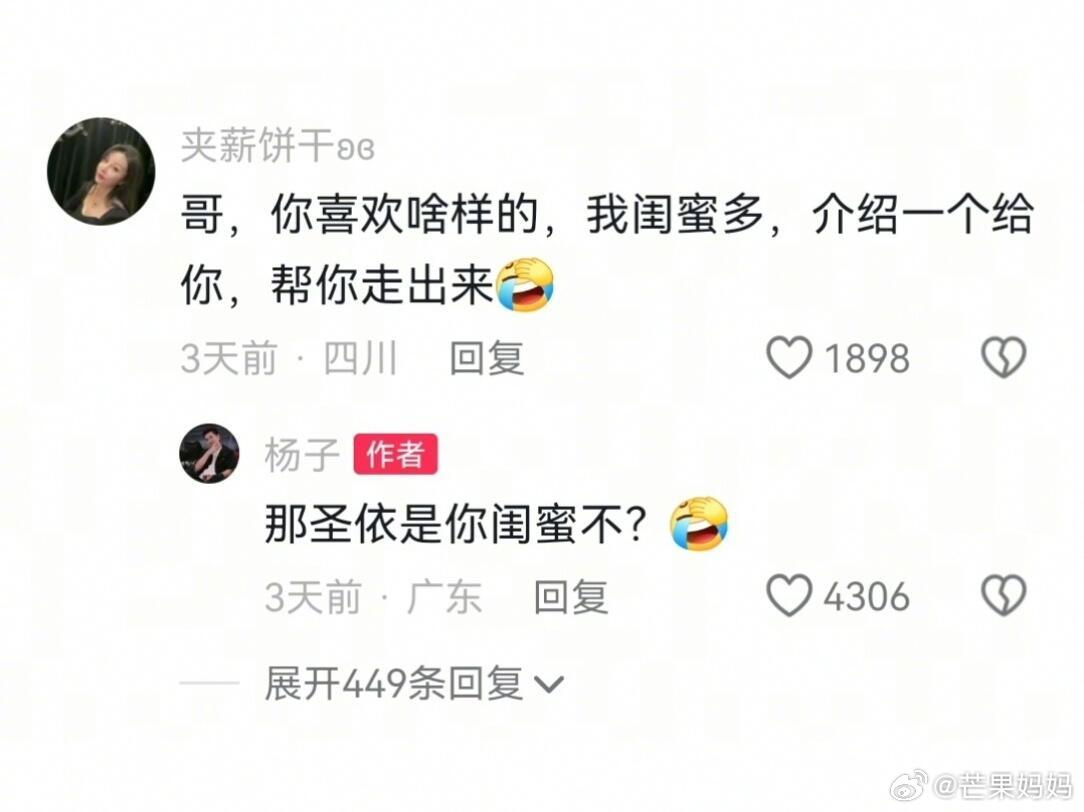
Task: Open username 杨子
Action: tap(301, 455)
